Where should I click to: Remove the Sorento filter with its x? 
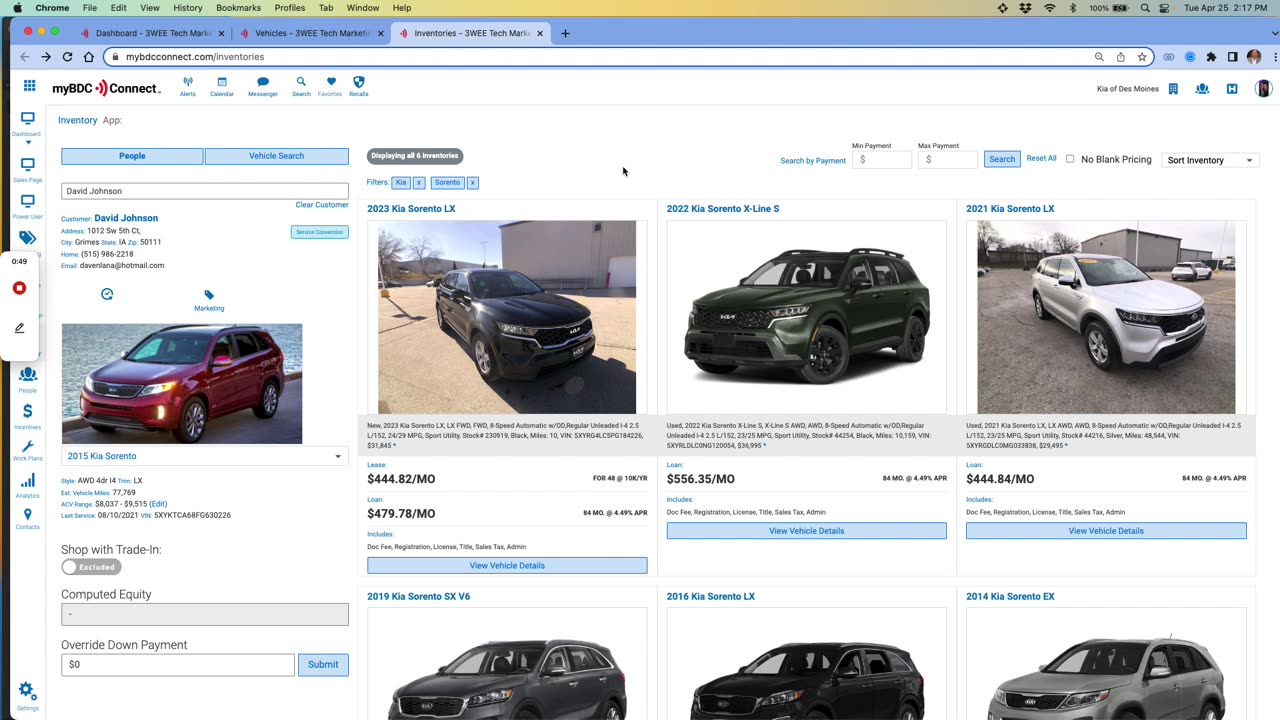(x=473, y=183)
